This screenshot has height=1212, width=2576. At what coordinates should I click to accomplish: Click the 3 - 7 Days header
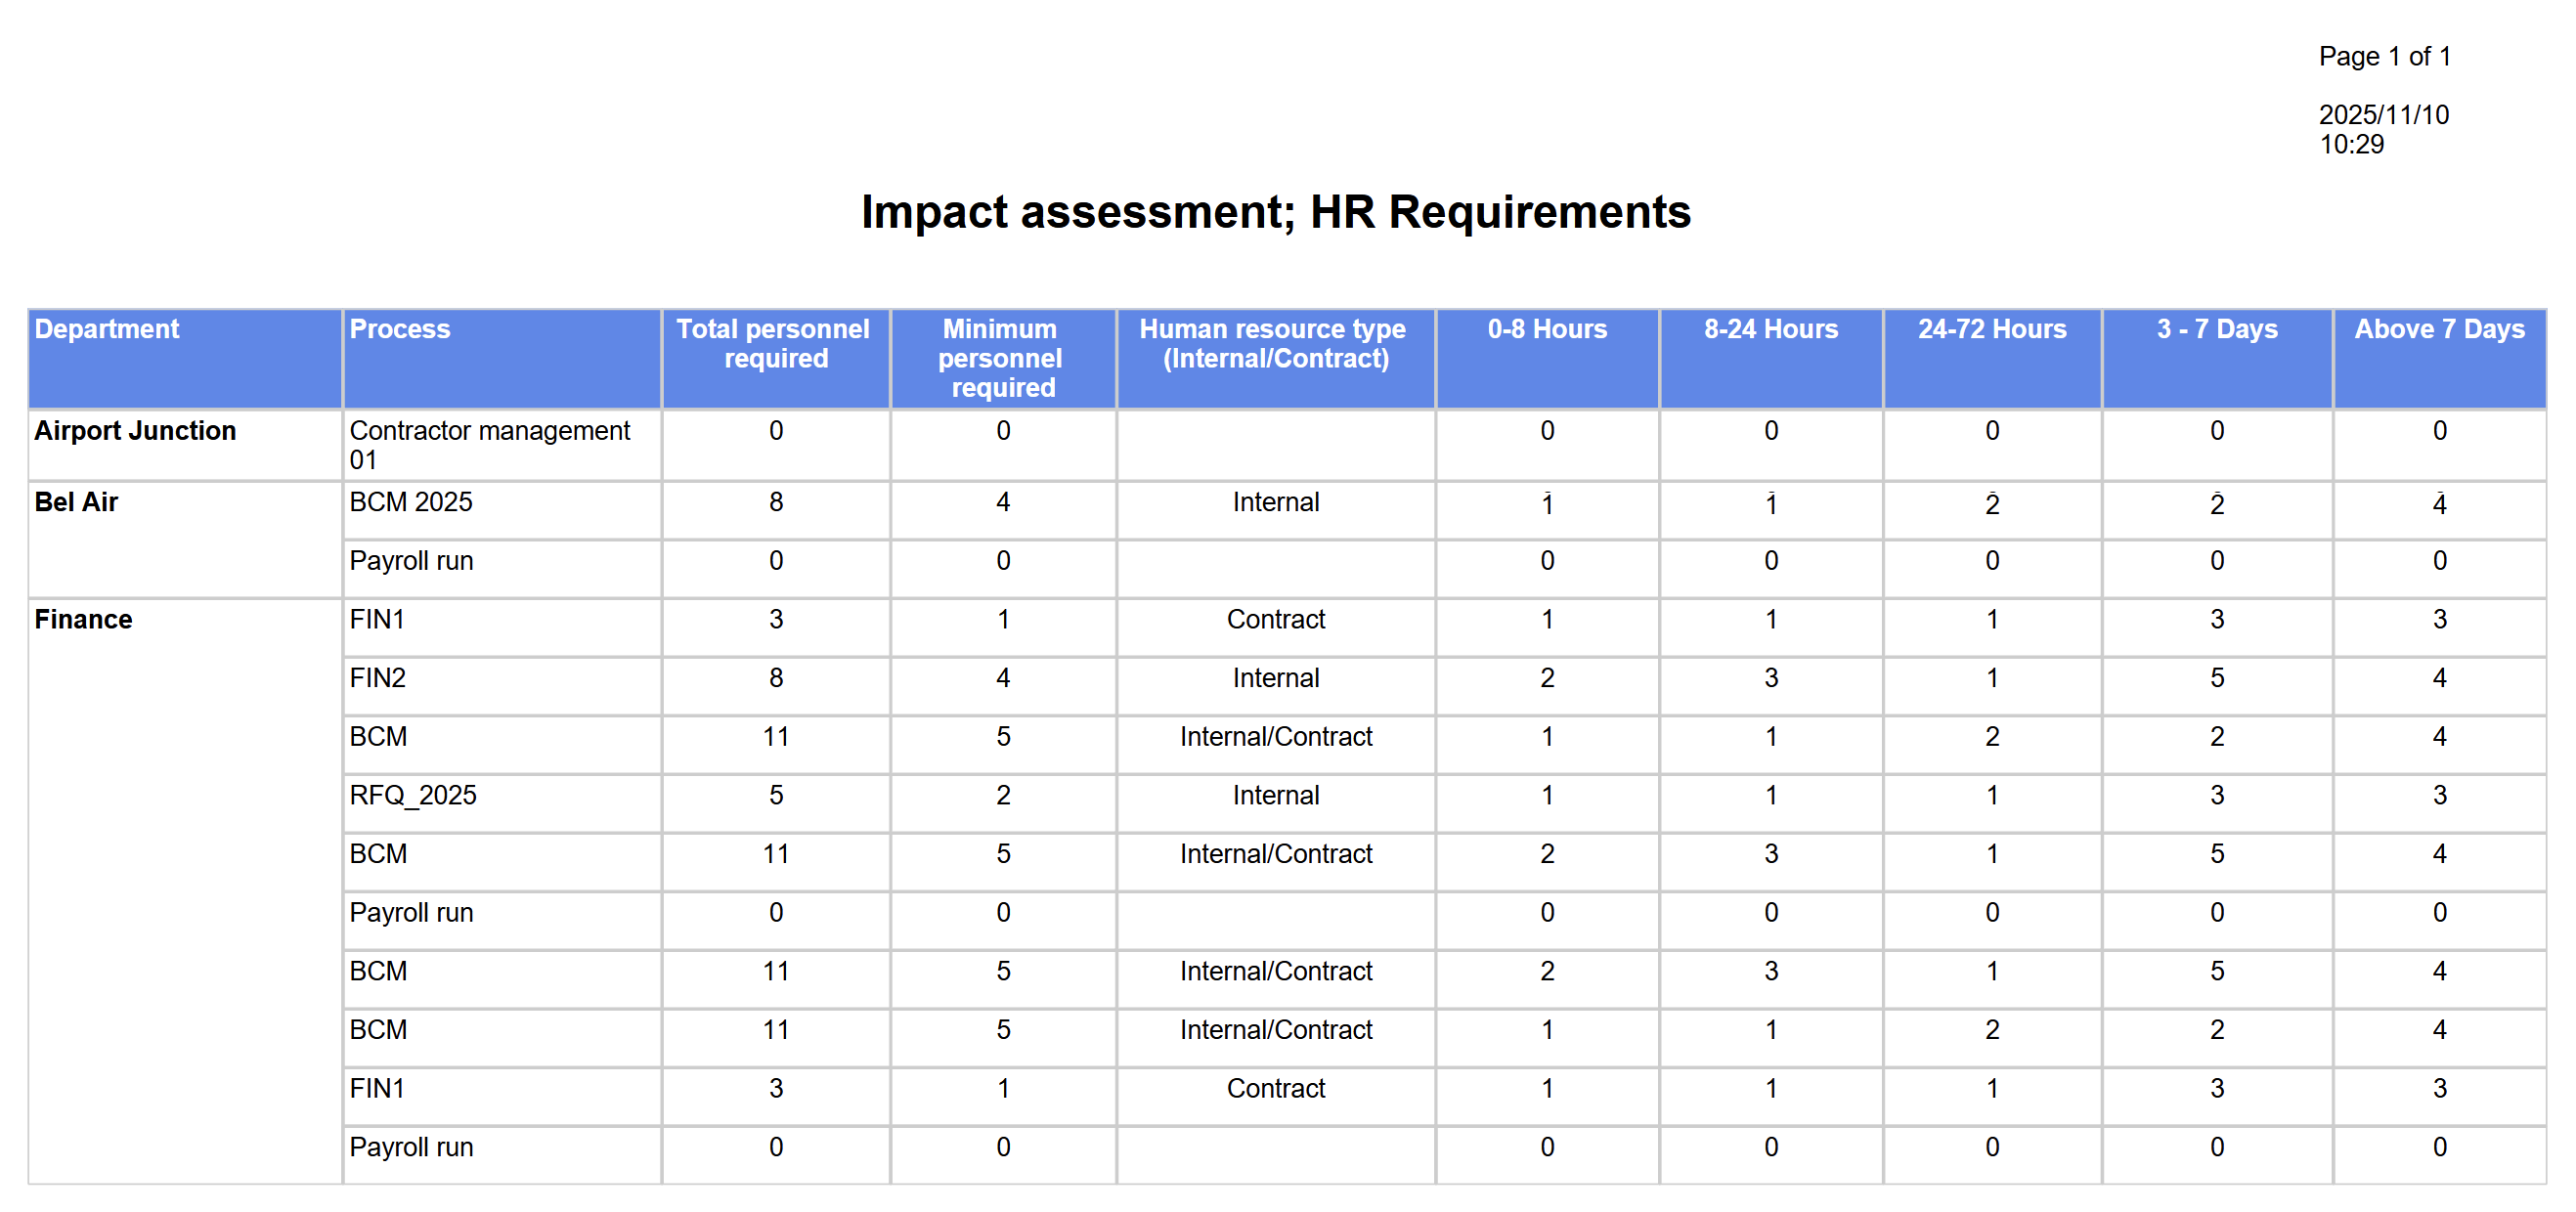(x=2216, y=329)
